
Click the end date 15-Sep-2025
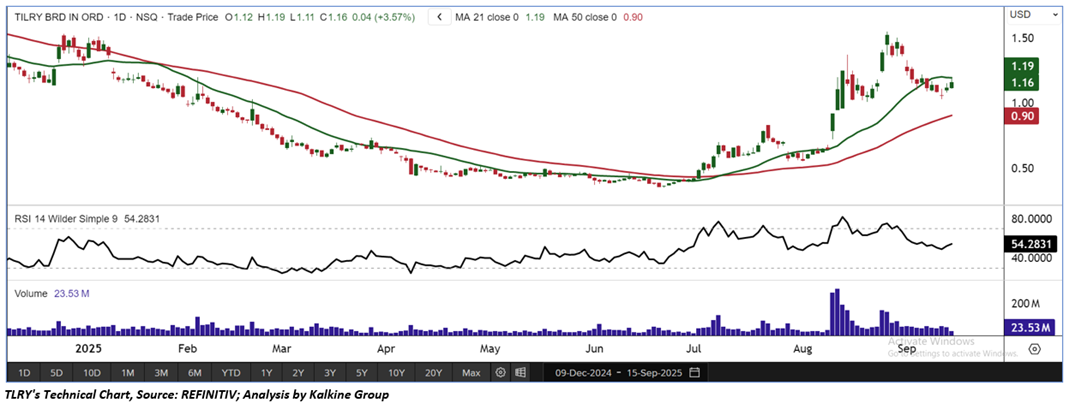coord(656,373)
